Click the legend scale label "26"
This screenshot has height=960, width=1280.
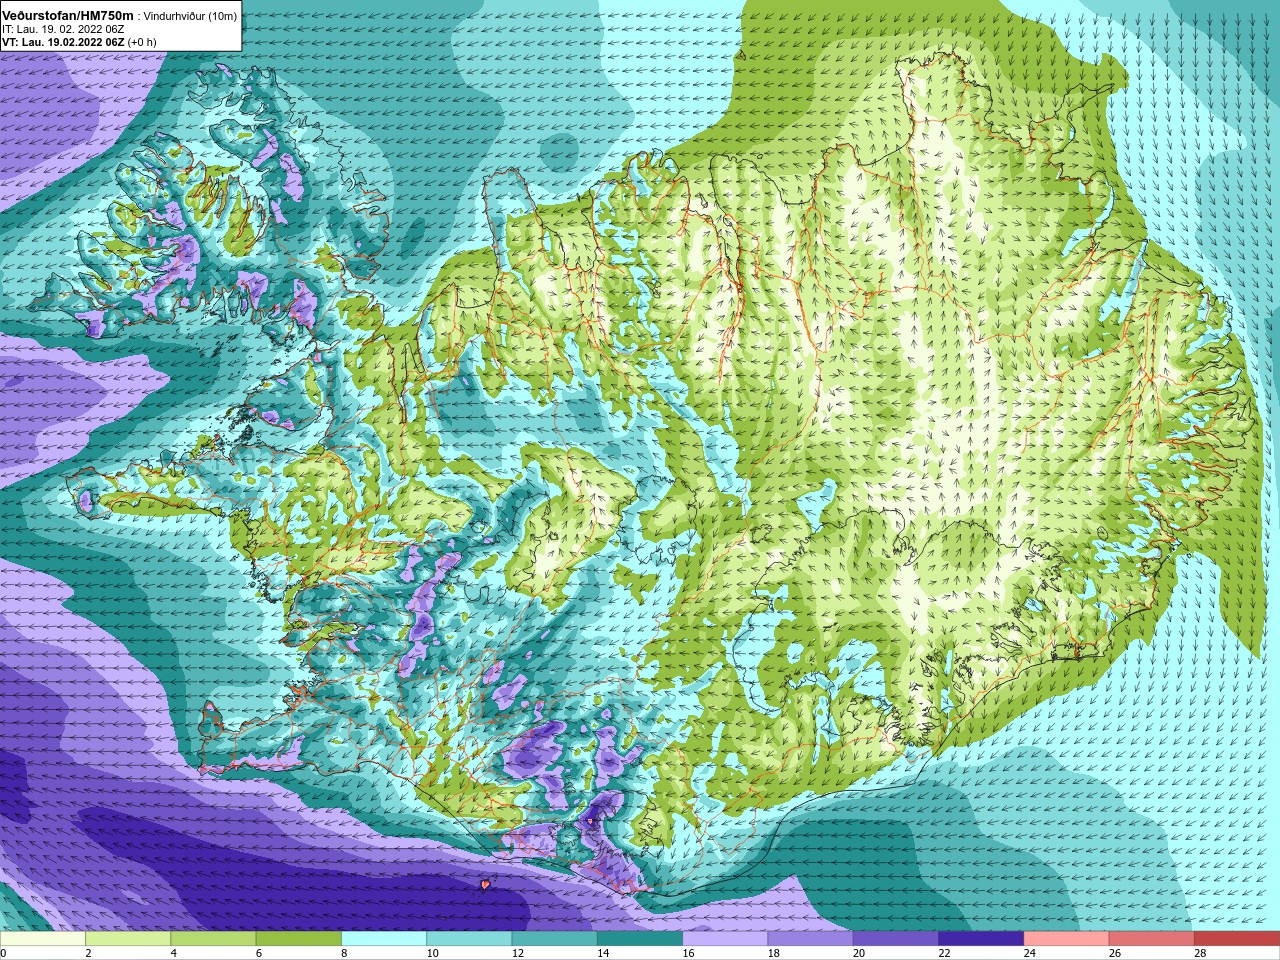coord(1114,953)
